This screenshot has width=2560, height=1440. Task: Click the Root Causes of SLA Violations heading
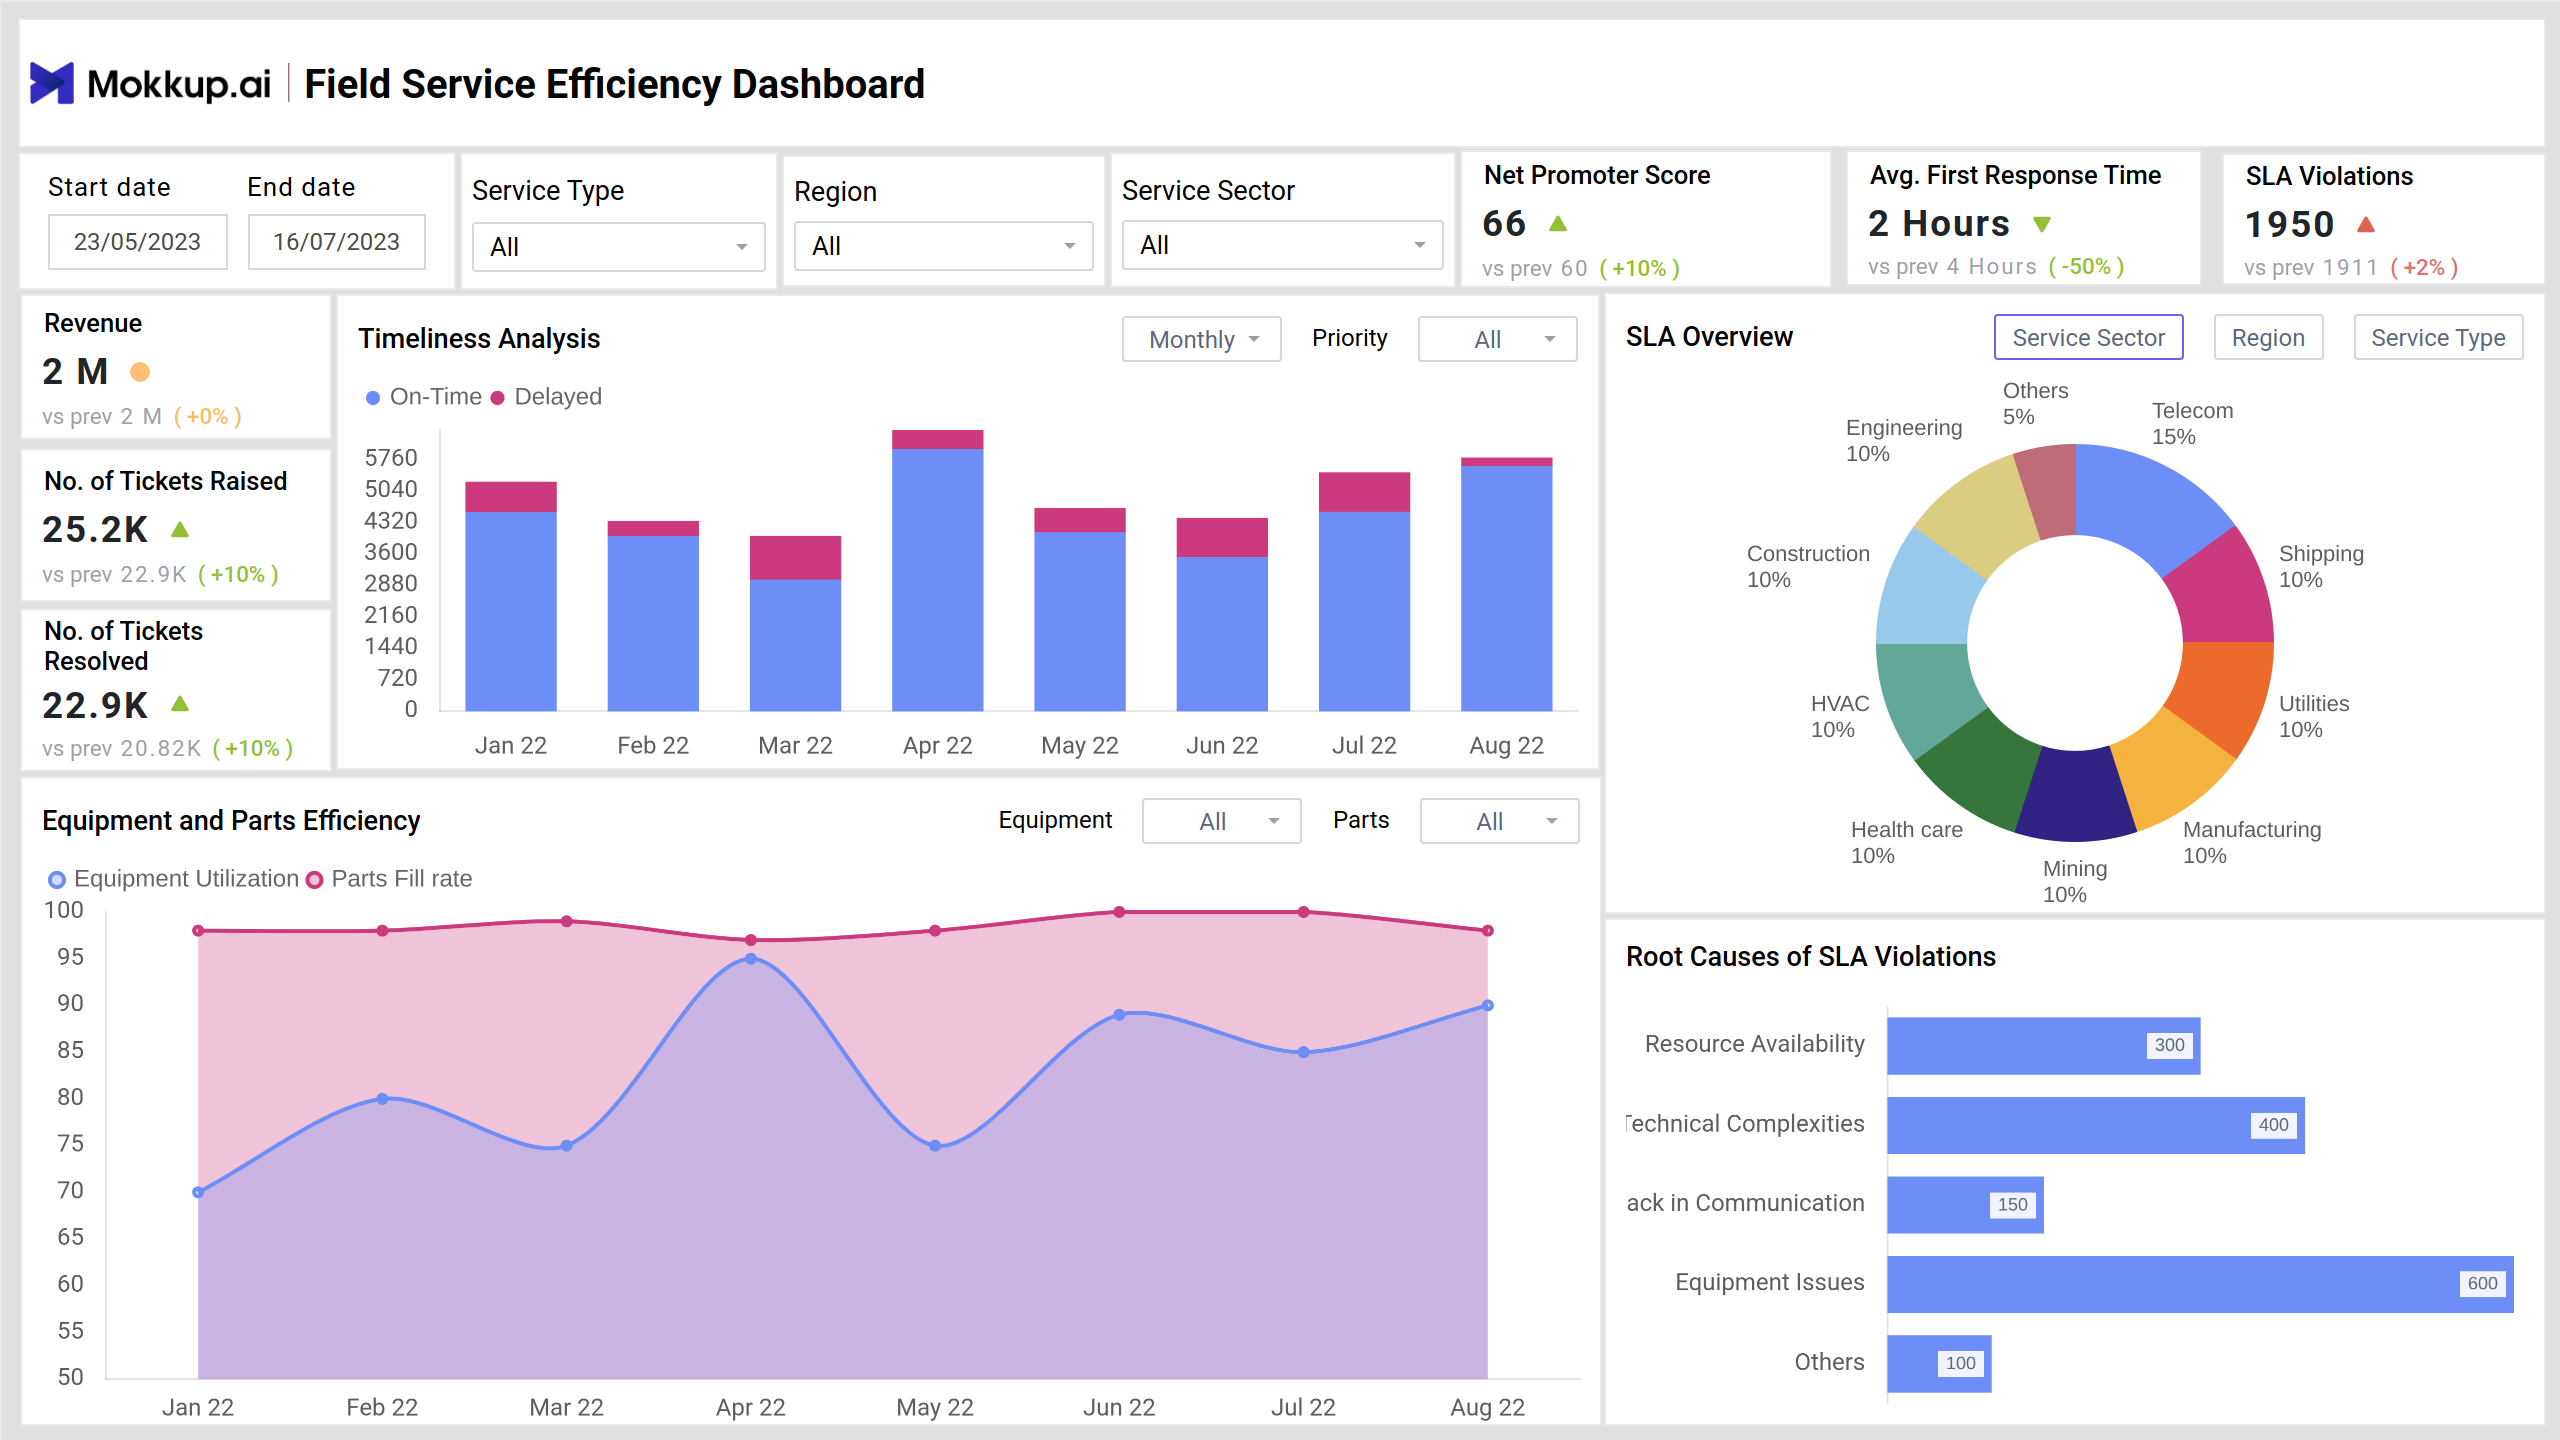coord(1810,957)
